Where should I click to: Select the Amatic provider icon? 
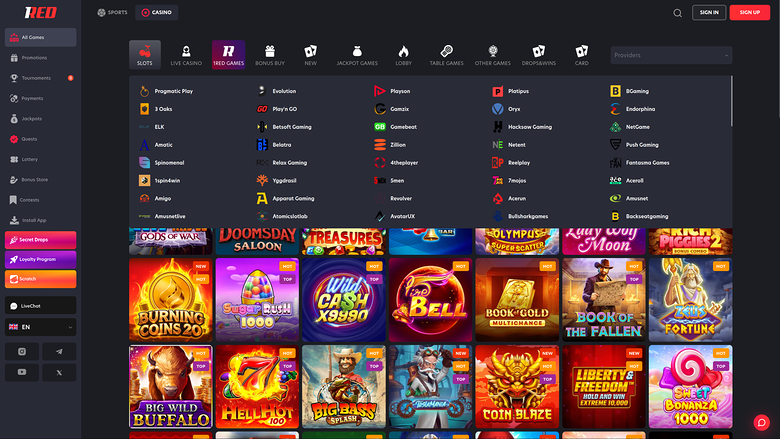pos(144,145)
